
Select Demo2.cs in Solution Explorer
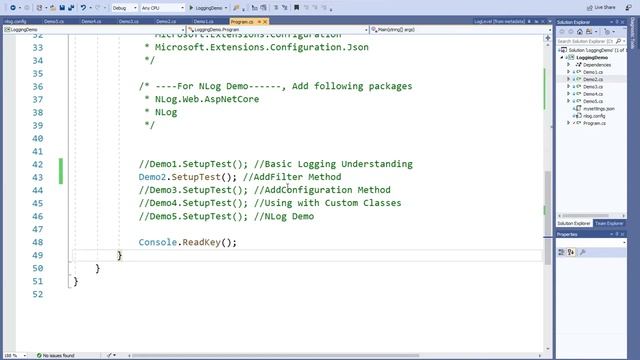593,79
